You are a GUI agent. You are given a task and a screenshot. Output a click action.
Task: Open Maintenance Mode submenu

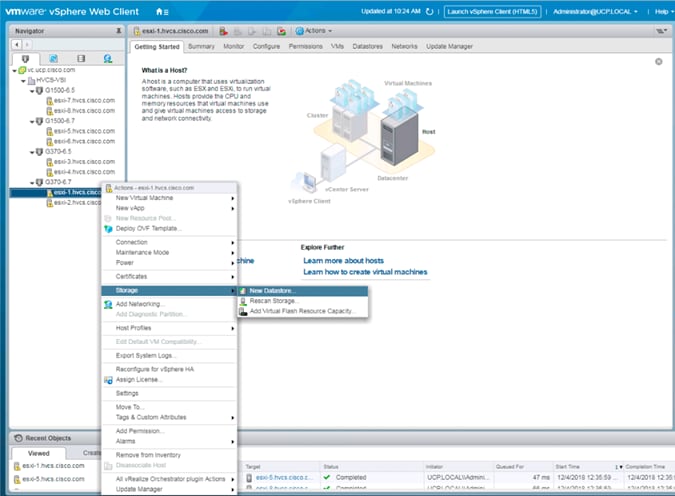point(169,253)
